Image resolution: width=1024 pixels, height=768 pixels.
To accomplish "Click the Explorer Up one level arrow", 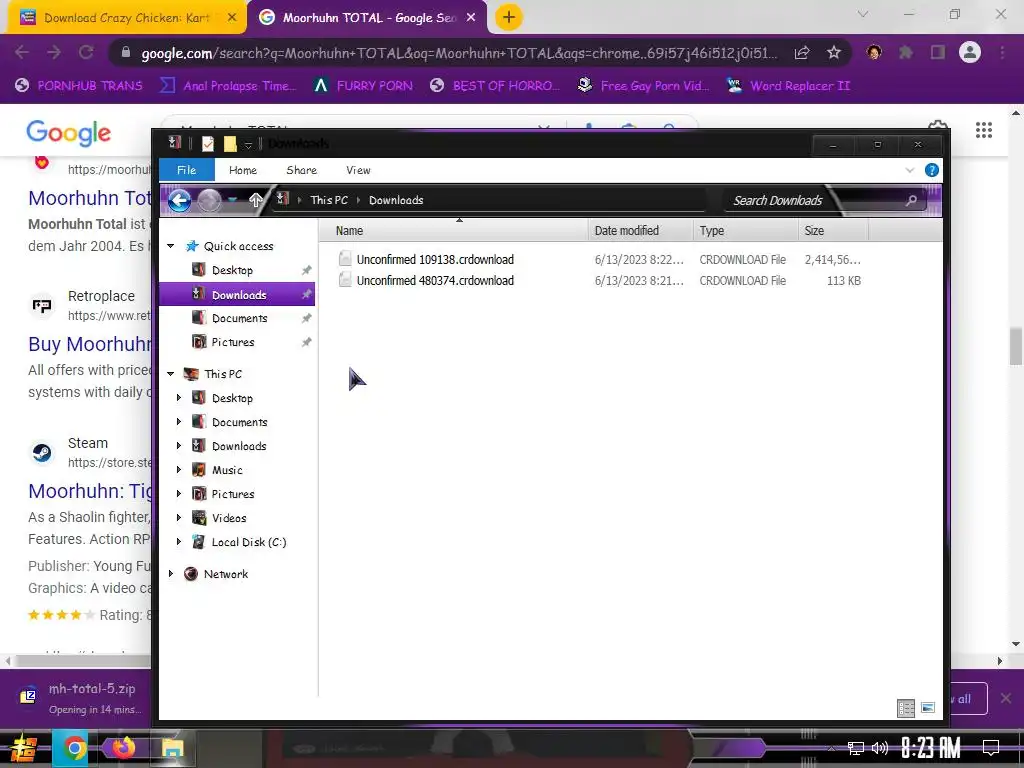I will pyautogui.click(x=256, y=200).
